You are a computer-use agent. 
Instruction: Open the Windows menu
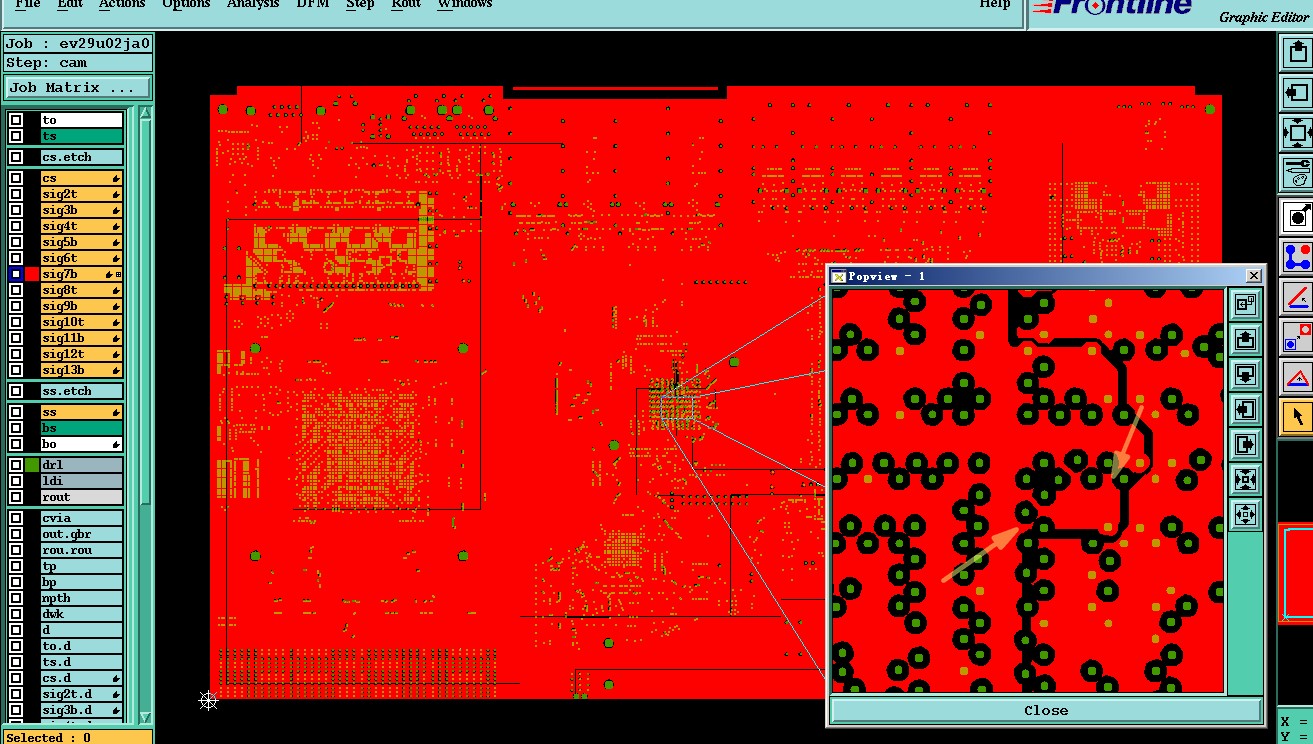(465, 4)
